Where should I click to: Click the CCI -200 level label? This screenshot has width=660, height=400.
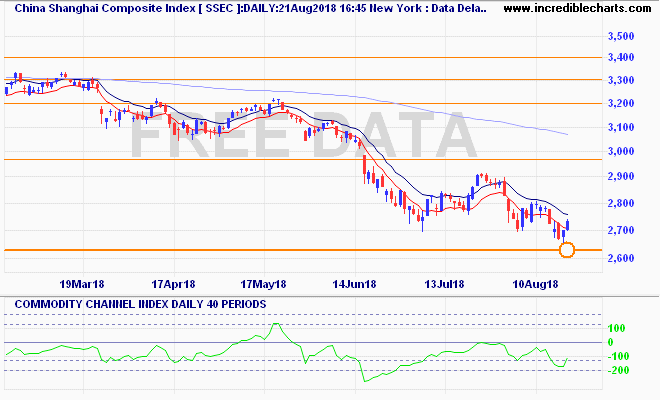(617, 370)
